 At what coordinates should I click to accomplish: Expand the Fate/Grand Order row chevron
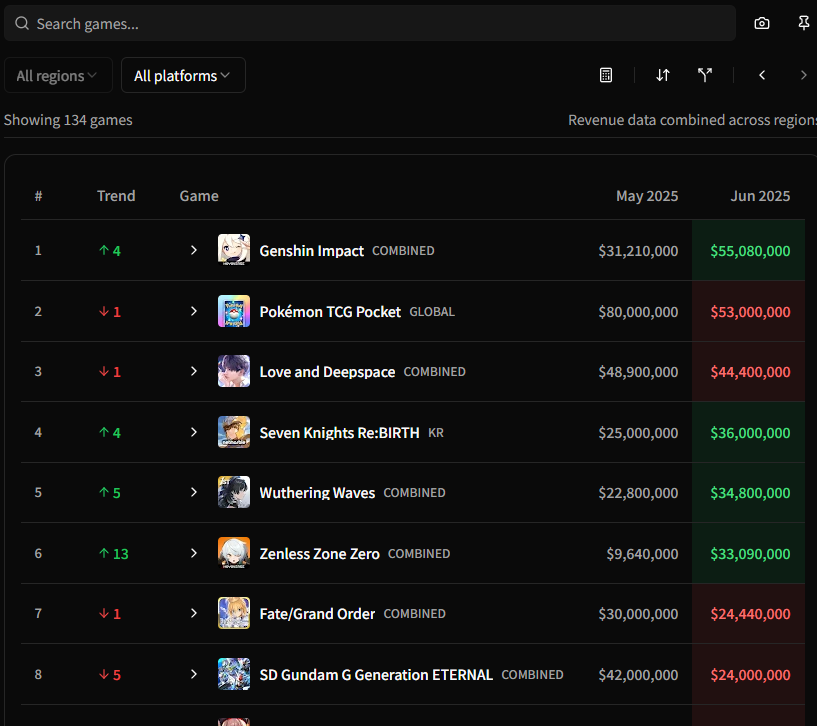(194, 613)
